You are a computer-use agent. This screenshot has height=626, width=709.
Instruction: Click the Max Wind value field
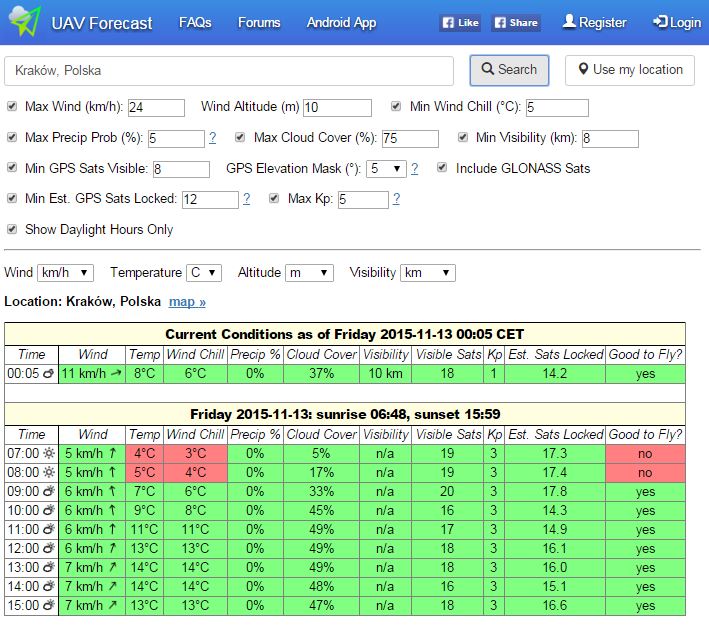pyautogui.click(x=156, y=108)
